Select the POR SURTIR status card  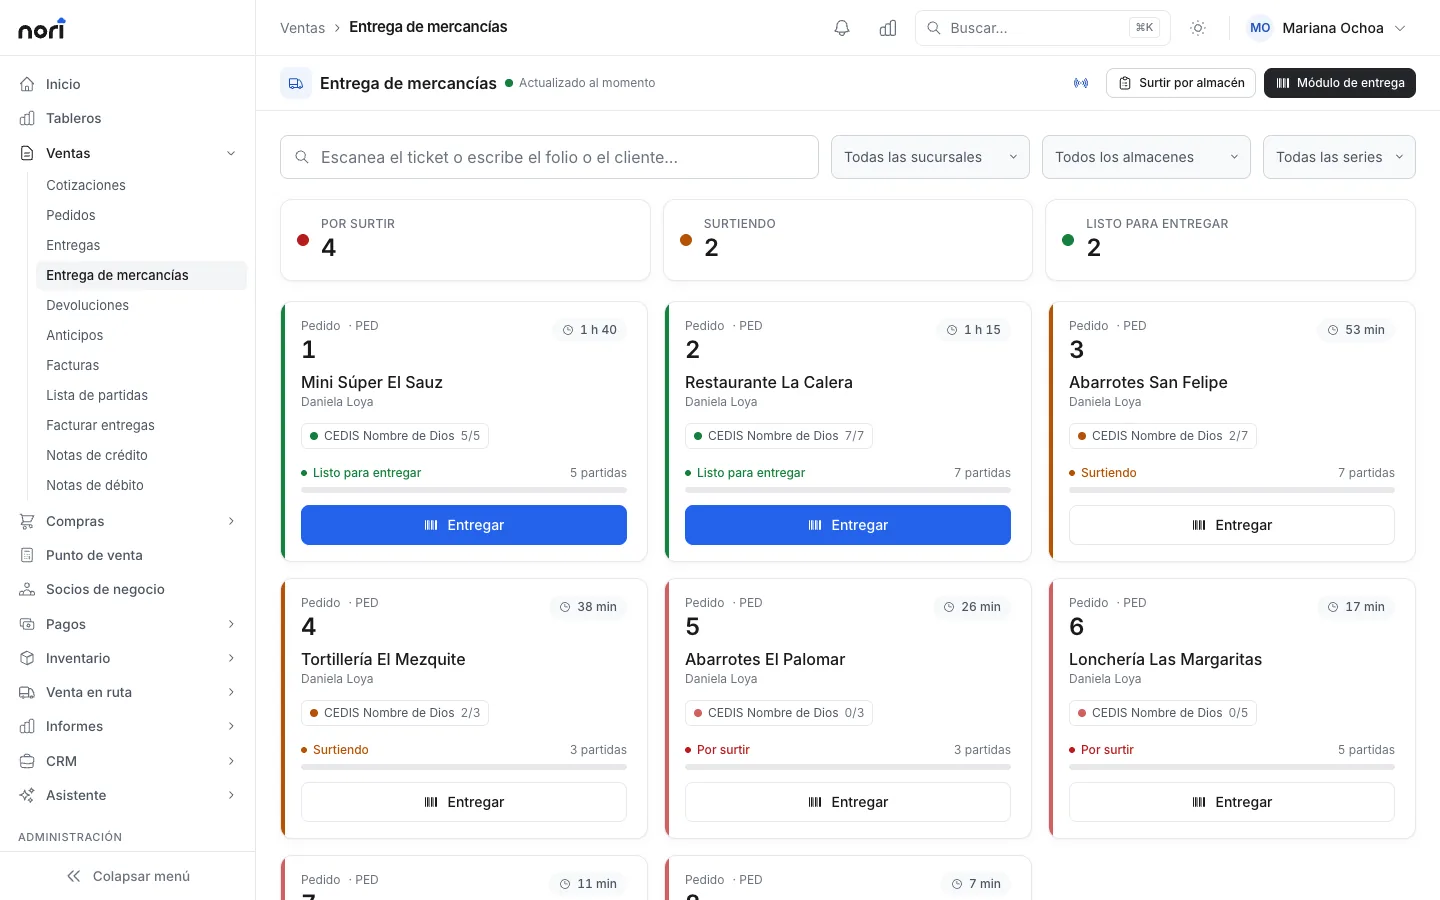pos(465,240)
